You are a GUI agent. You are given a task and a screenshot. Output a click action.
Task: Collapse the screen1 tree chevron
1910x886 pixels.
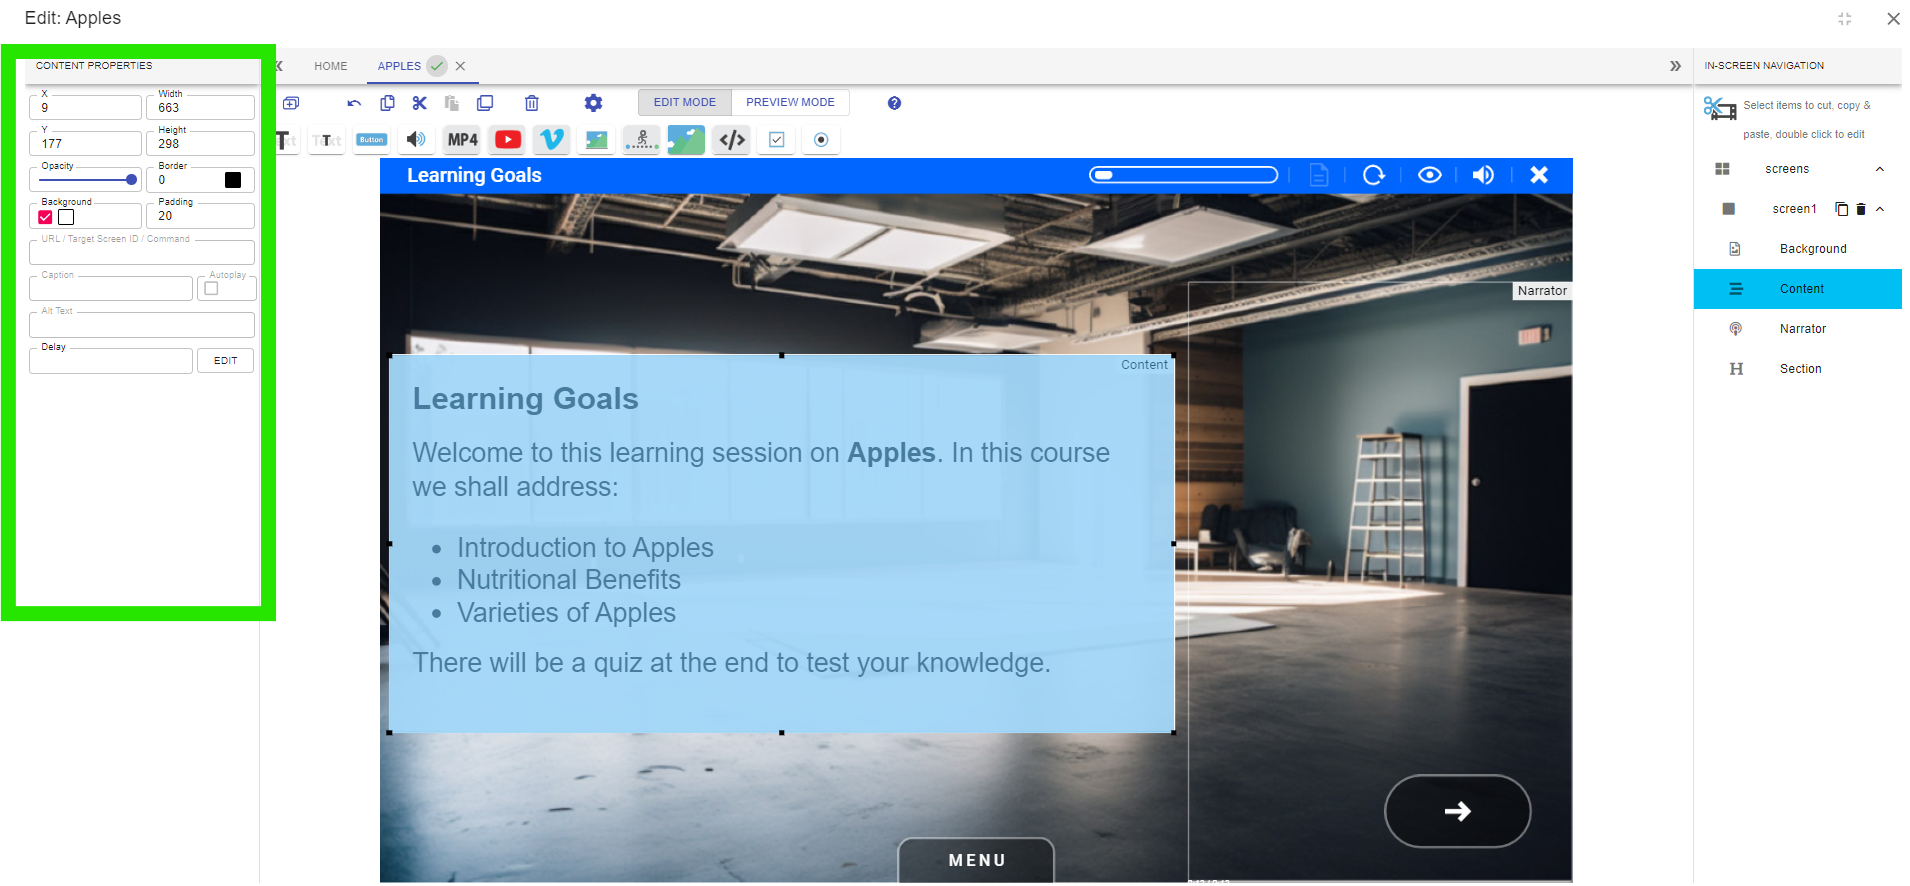click(1880, 209)
